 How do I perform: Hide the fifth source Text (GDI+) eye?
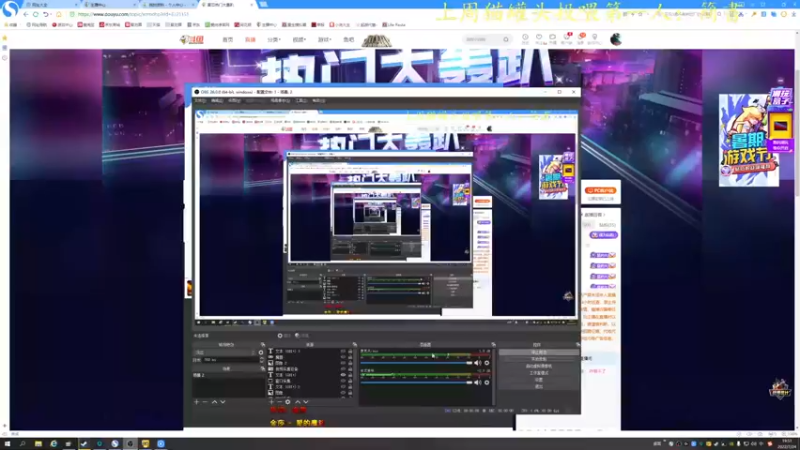(x=343, y=375)
